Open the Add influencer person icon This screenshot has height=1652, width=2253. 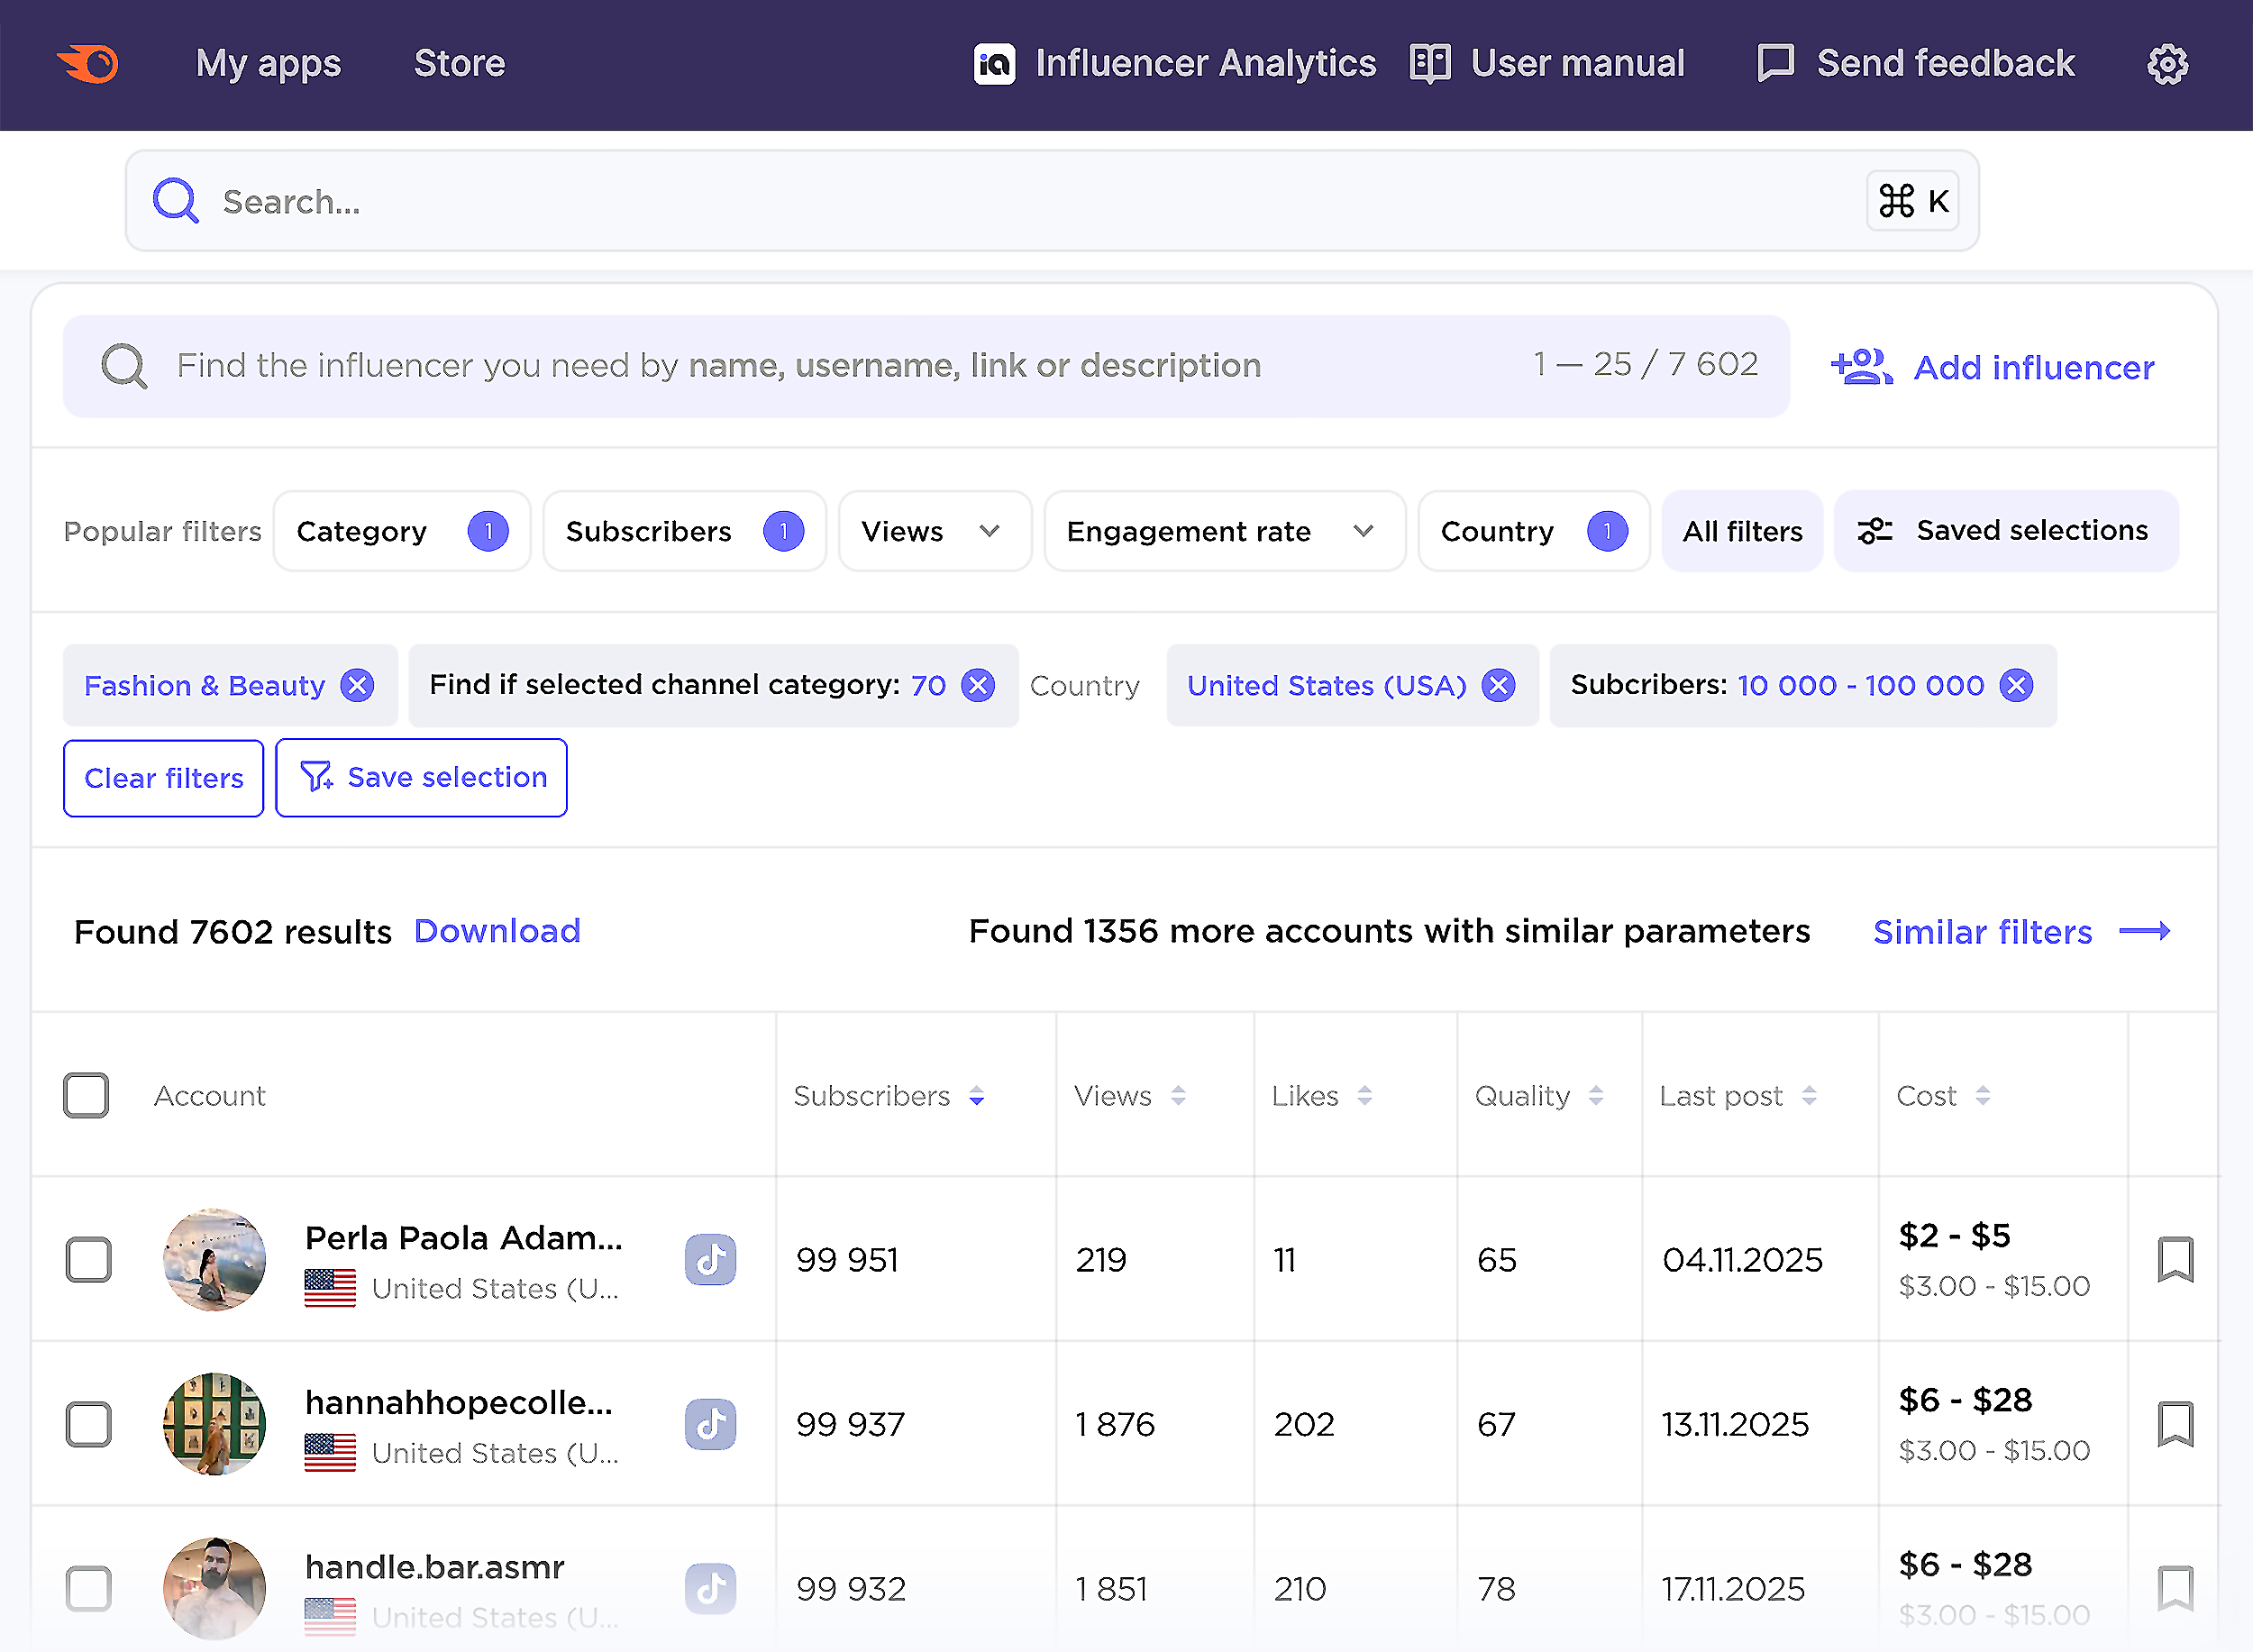tap(1861, 367)
